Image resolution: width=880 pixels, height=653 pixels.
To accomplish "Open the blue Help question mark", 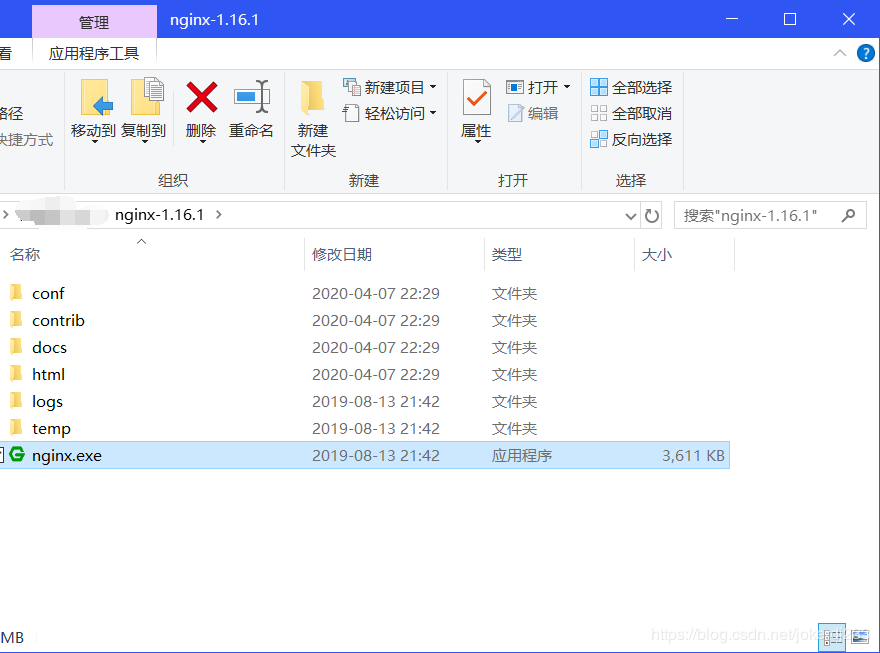I will coord(865,53).
